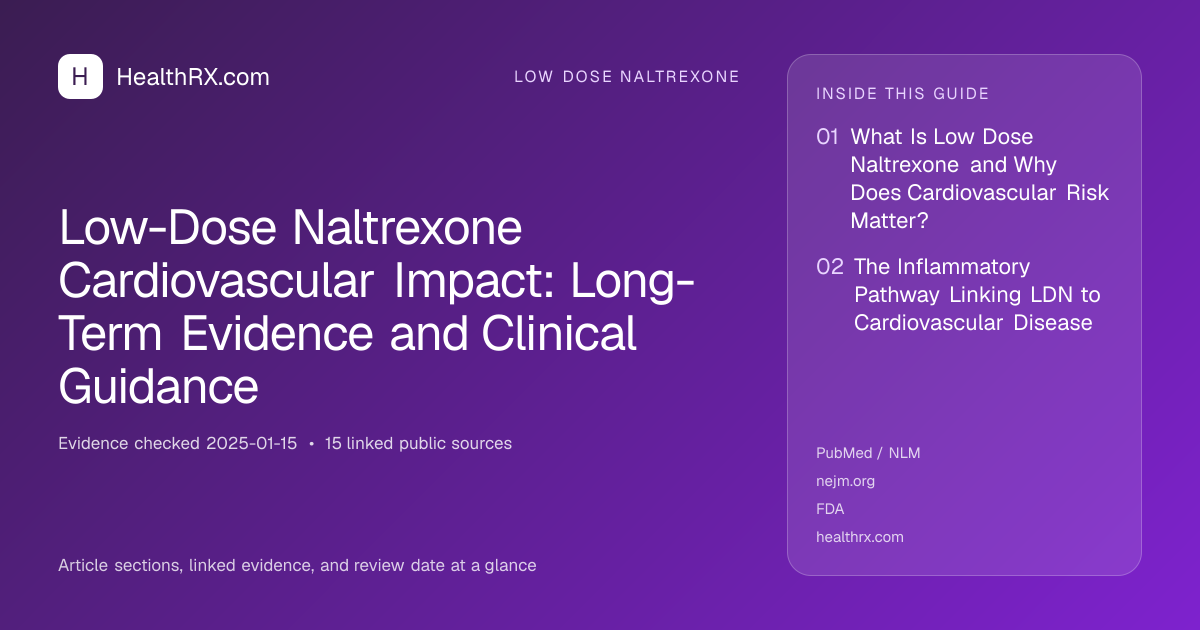
Task: Click the Low-Dose Naltrexone Cardiovascular Impact headline
Action: (378, 307)
